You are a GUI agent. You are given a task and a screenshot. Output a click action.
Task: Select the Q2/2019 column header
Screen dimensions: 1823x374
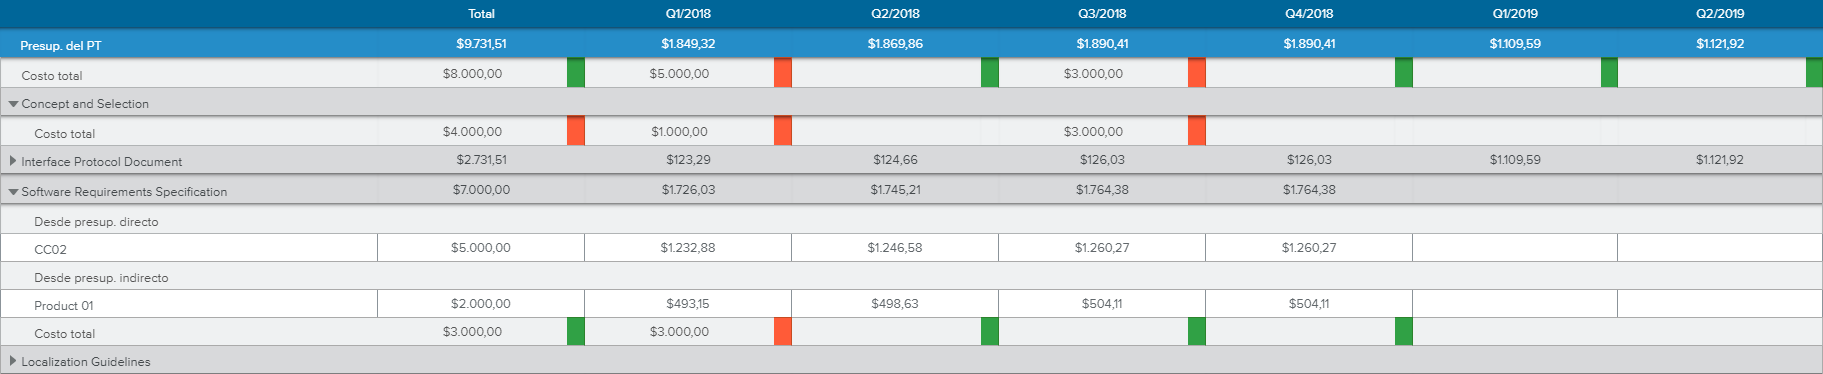coord(1720,14)
